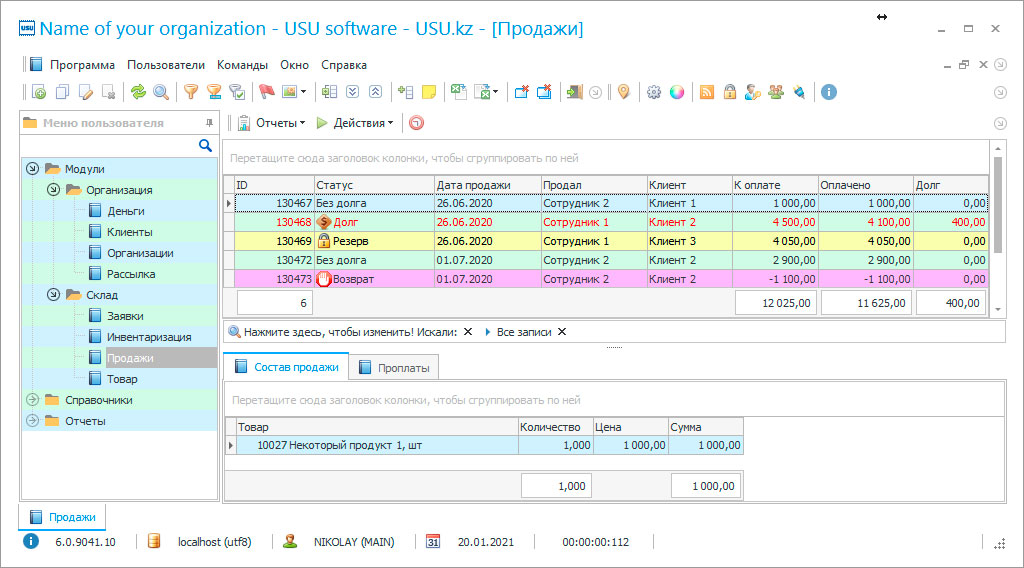Click the Продажи window tab at bottom
Viewport: 1024px width, 568px height.
[63, 517]
